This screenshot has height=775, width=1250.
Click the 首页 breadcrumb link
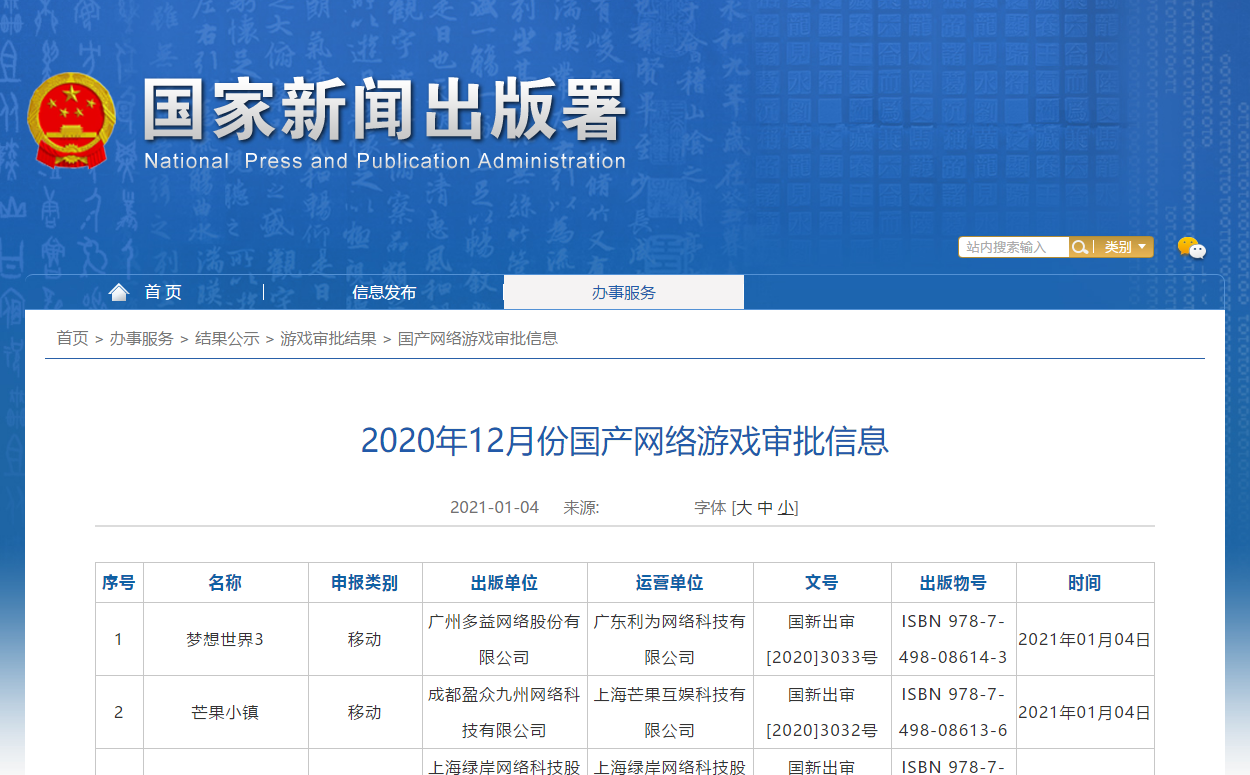click(72, 338)
